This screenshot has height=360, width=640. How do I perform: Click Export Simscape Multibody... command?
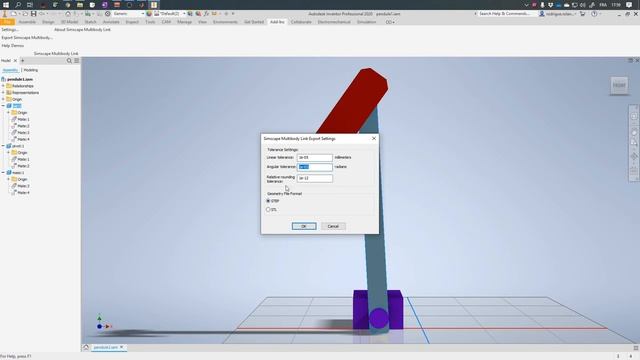coord(27,38)
